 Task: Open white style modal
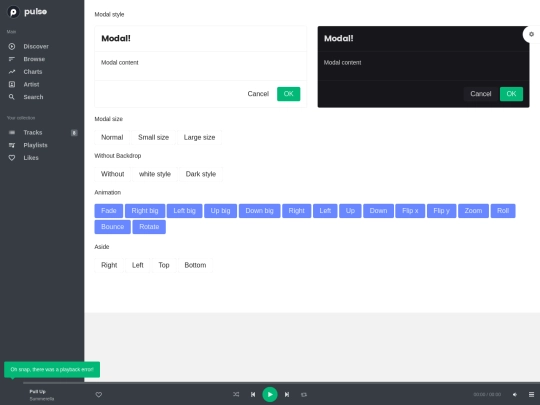(155, 174)
